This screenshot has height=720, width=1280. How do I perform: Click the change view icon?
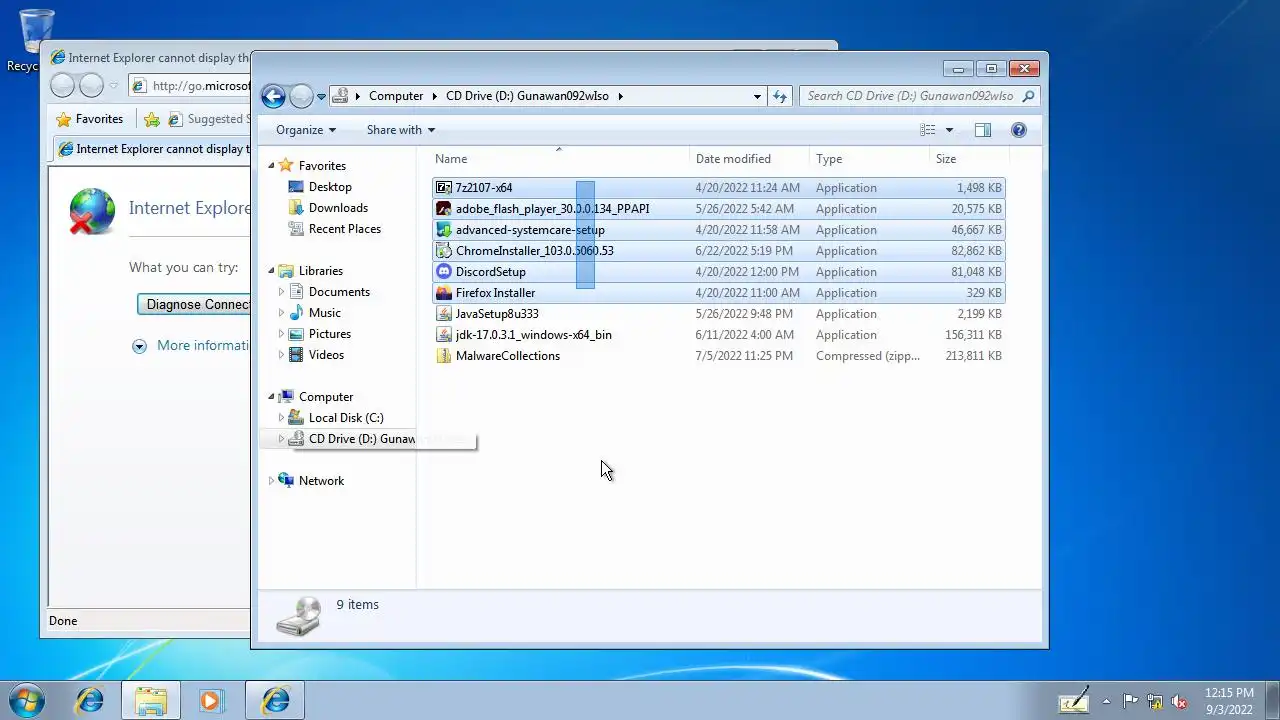928,130
